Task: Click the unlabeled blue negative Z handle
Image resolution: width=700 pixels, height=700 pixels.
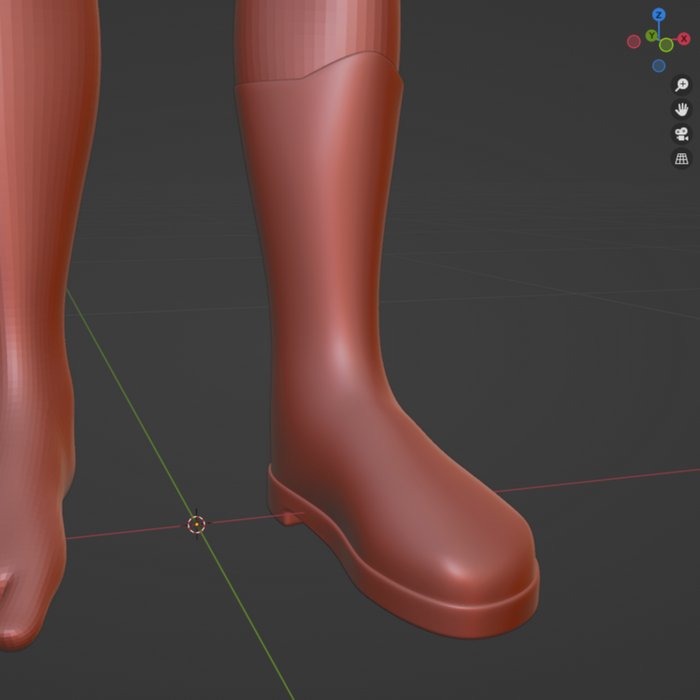Action: (659, 66)
